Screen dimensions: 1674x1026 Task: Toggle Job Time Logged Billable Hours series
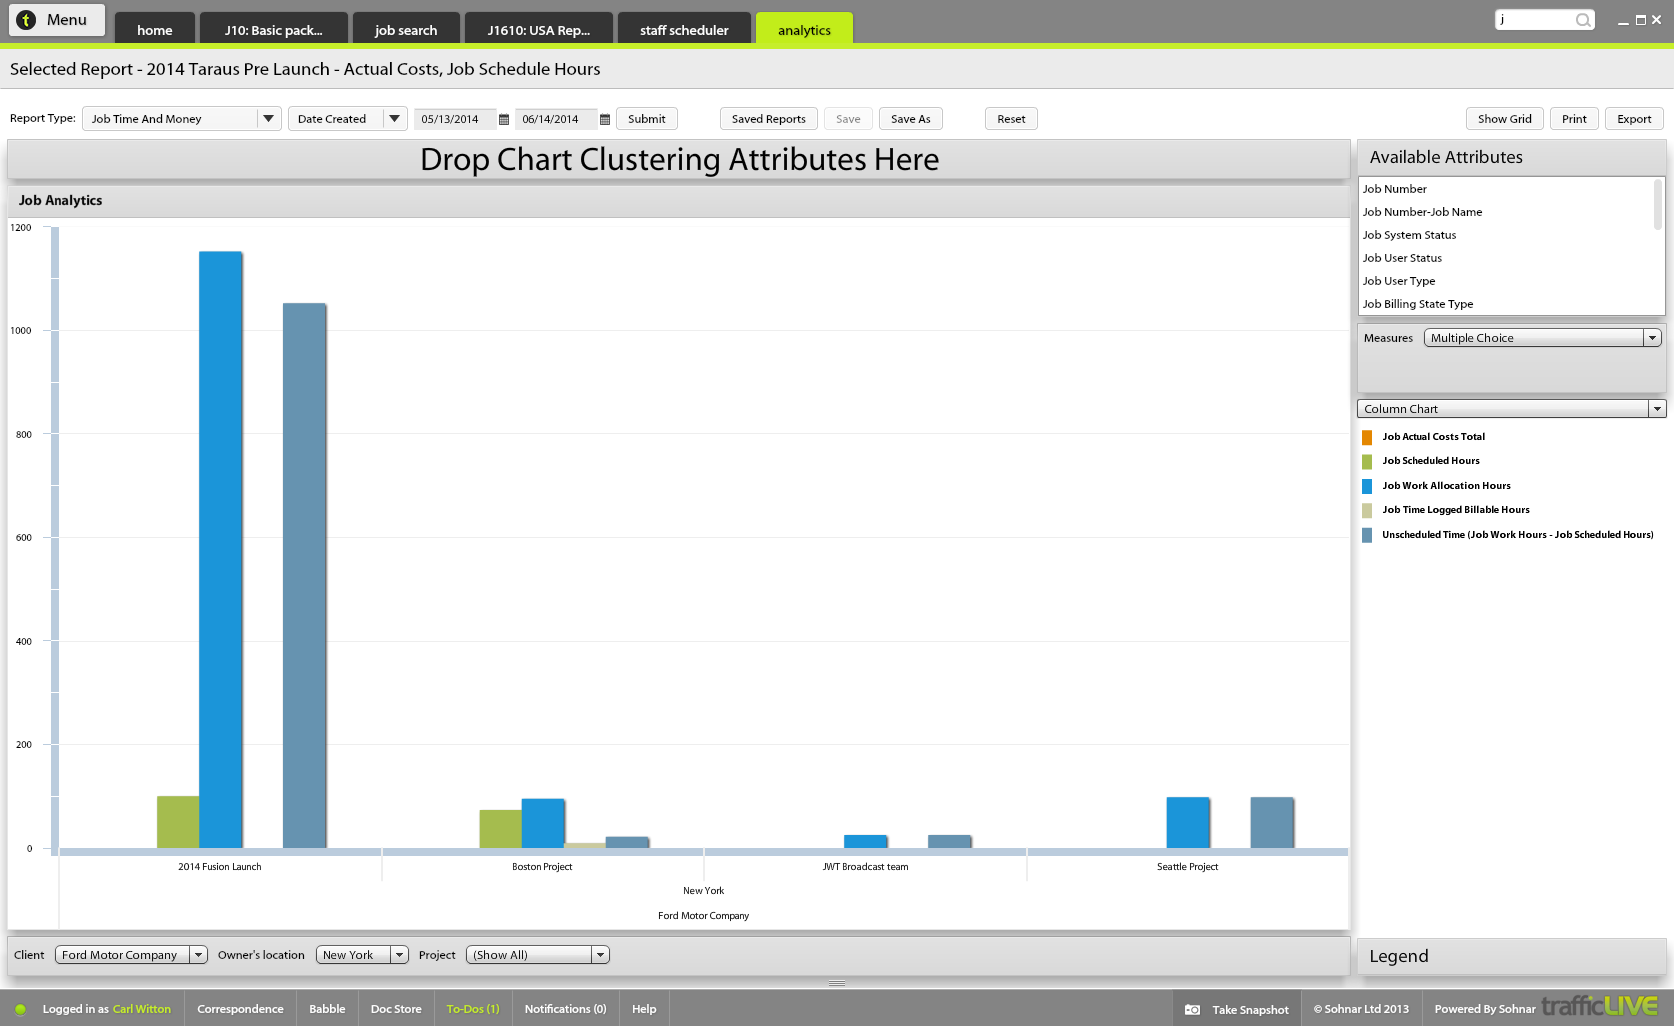(1455, 510)
